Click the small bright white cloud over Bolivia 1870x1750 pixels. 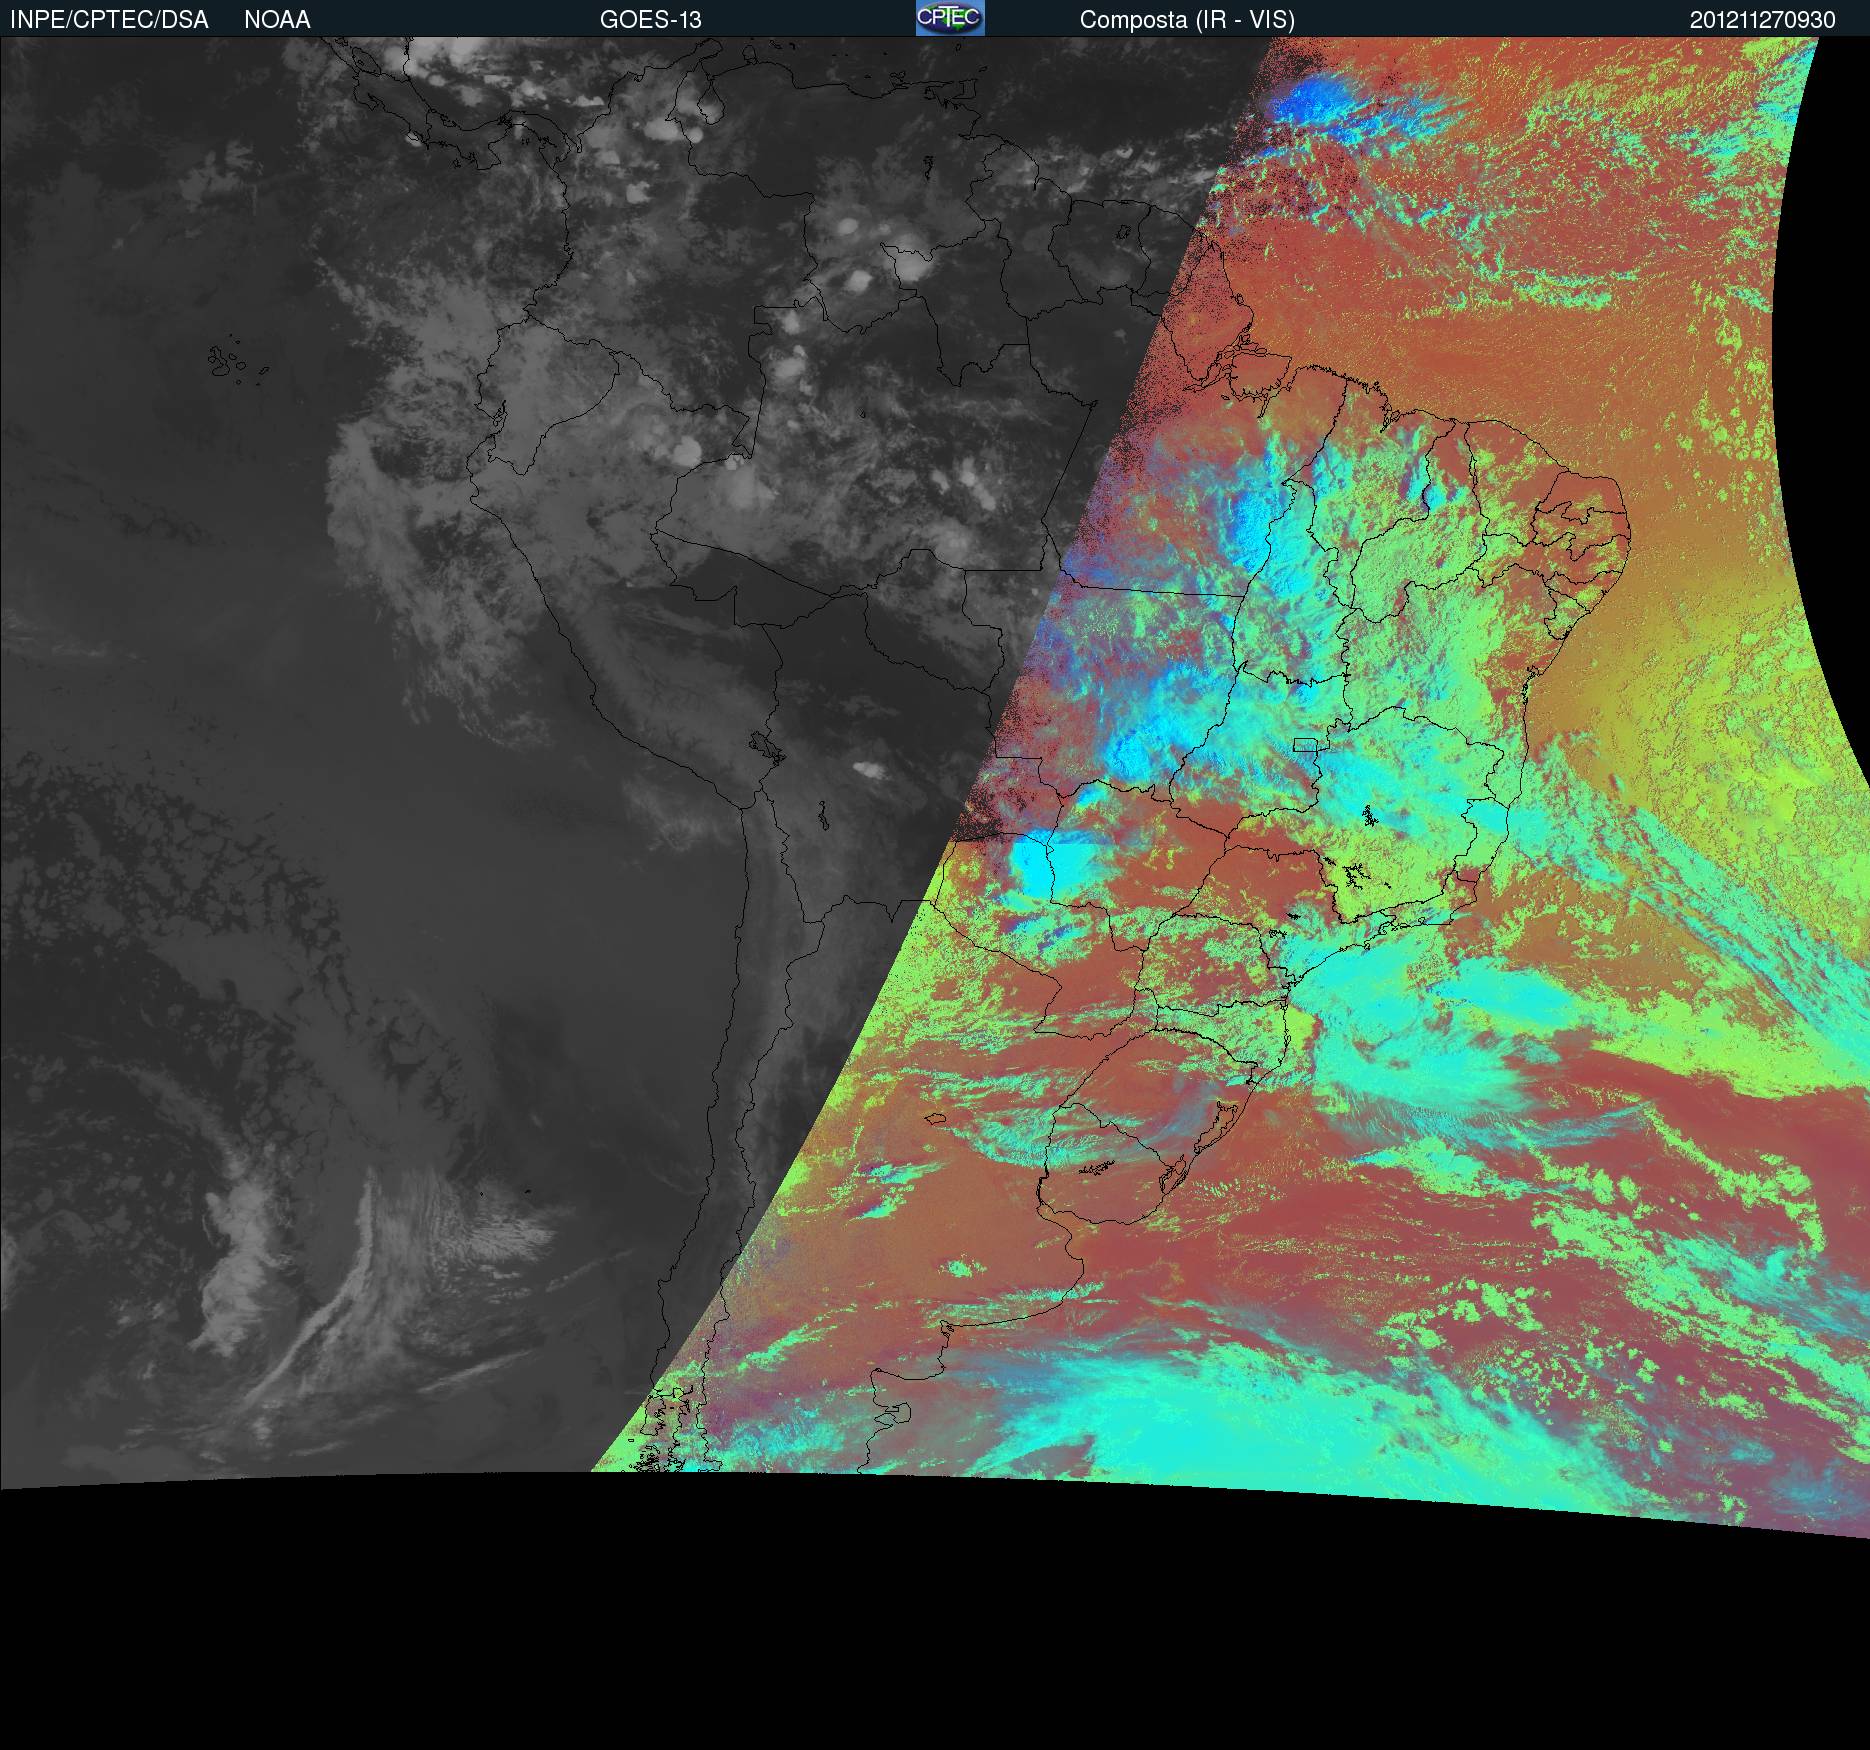pos(868,770)
